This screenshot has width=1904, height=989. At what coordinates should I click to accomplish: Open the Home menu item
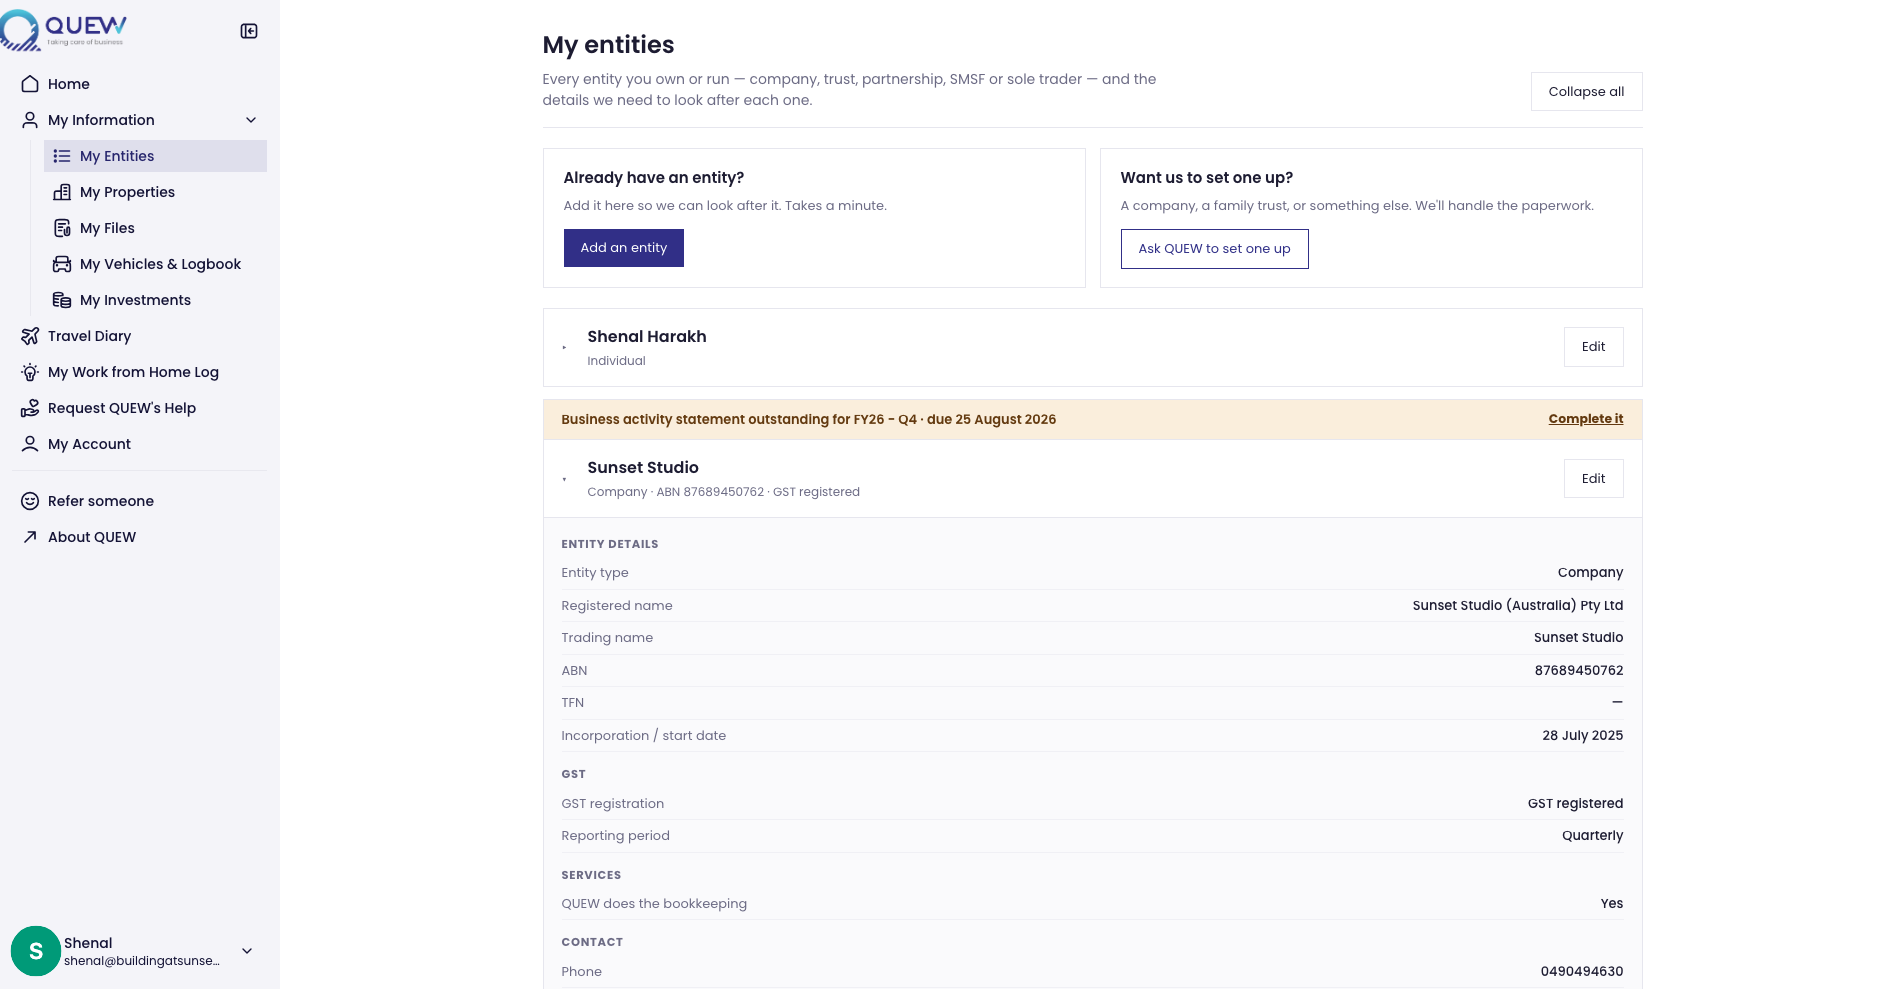pos(140,84)
